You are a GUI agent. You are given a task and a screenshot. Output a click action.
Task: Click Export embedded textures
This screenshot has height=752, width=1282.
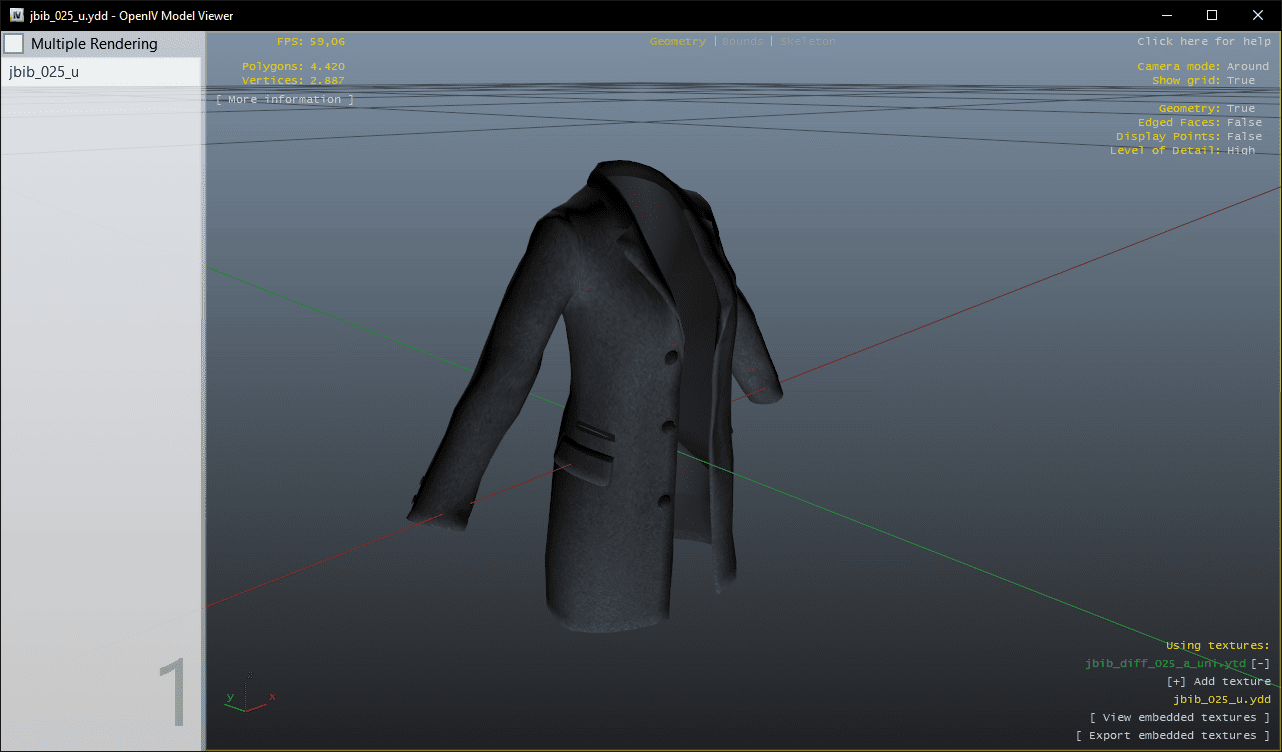1172,736
